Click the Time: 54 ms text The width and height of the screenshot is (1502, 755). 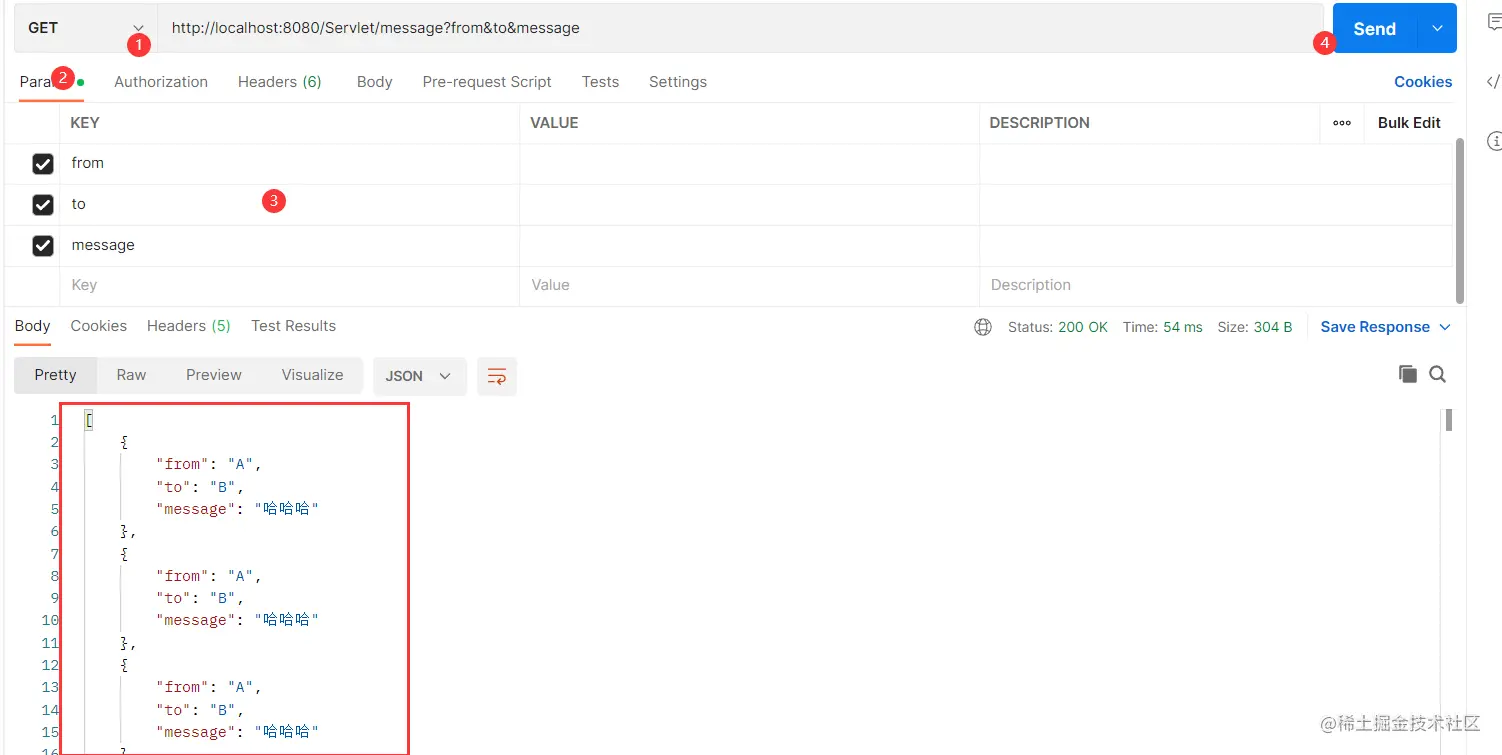tap(1163, 327)
